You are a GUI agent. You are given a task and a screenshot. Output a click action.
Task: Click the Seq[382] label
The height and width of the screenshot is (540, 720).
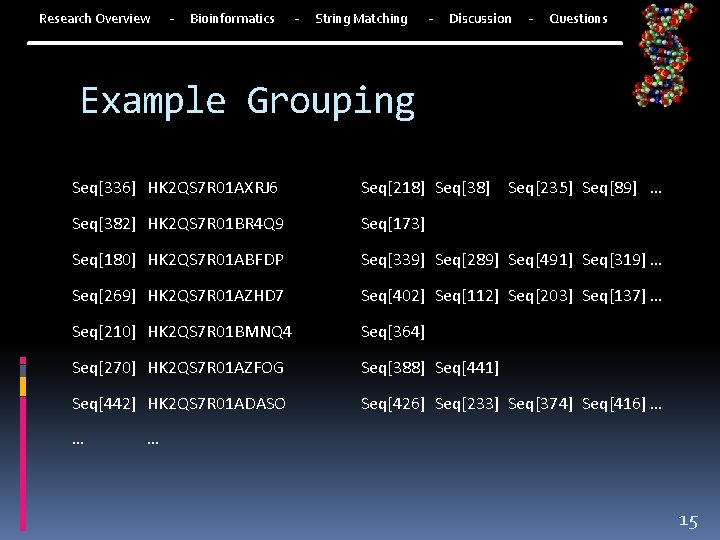click(x=104, y=224)
